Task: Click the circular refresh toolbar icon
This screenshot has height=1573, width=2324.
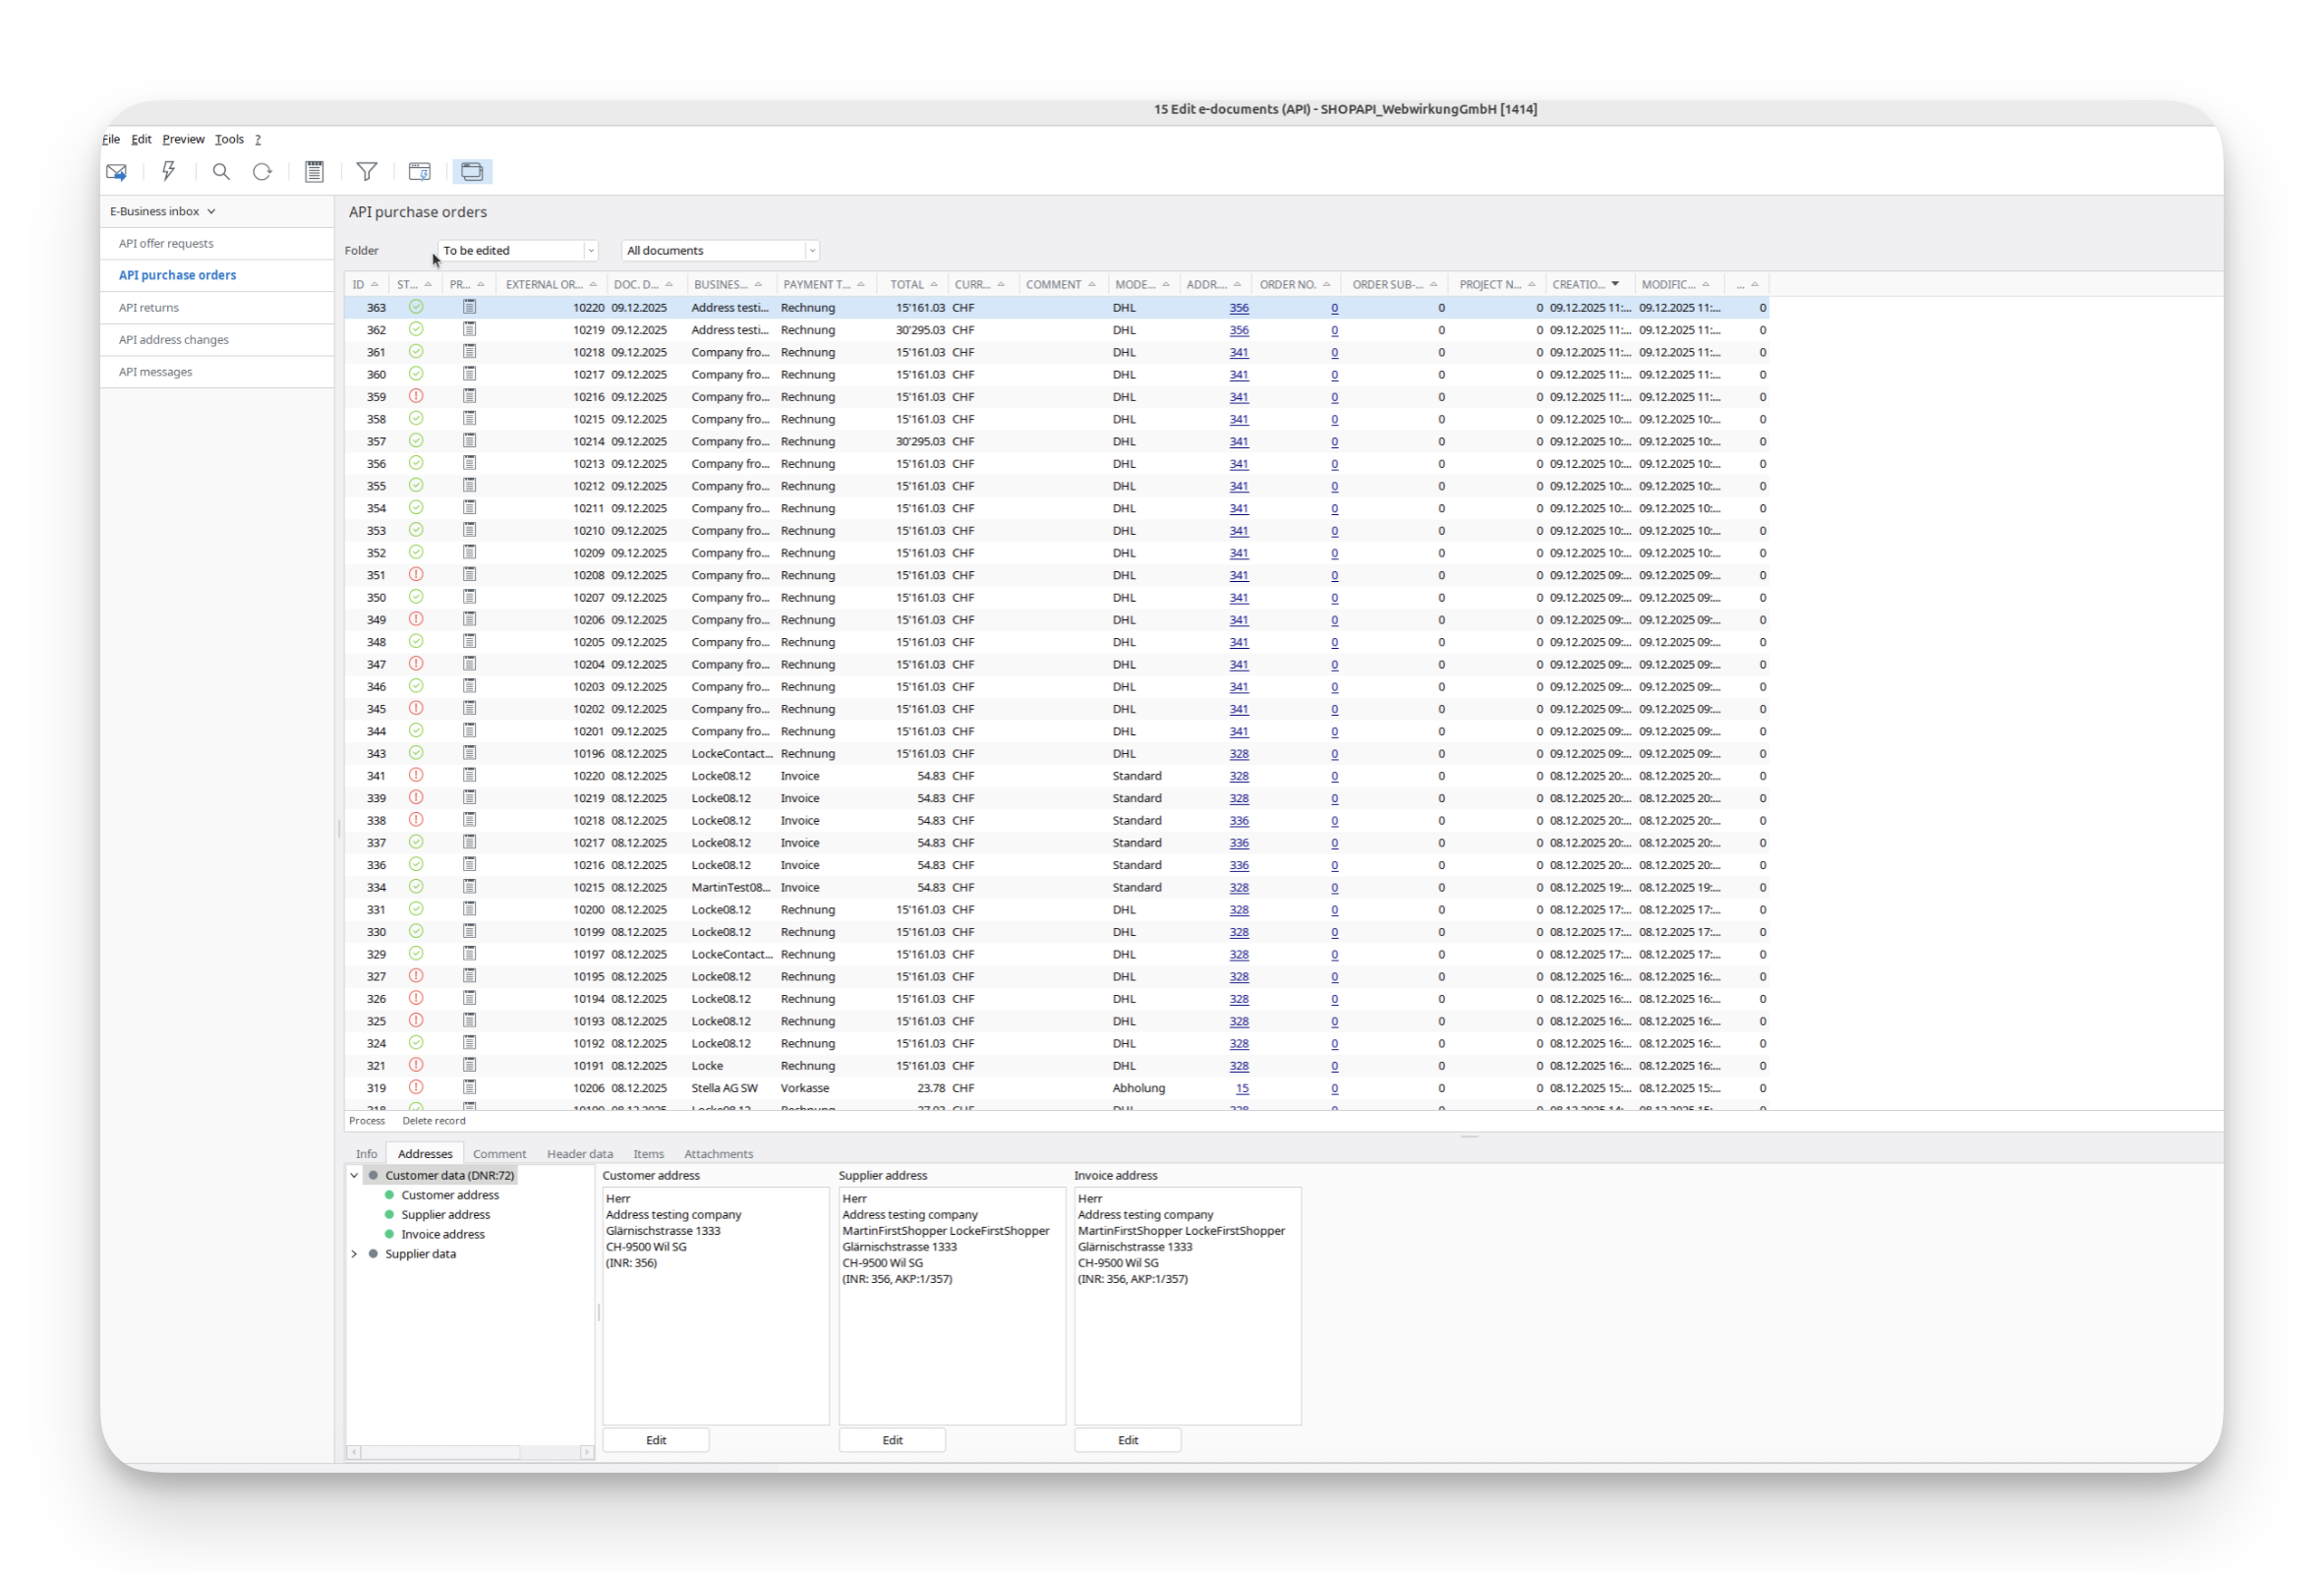Action: point(262,172)
